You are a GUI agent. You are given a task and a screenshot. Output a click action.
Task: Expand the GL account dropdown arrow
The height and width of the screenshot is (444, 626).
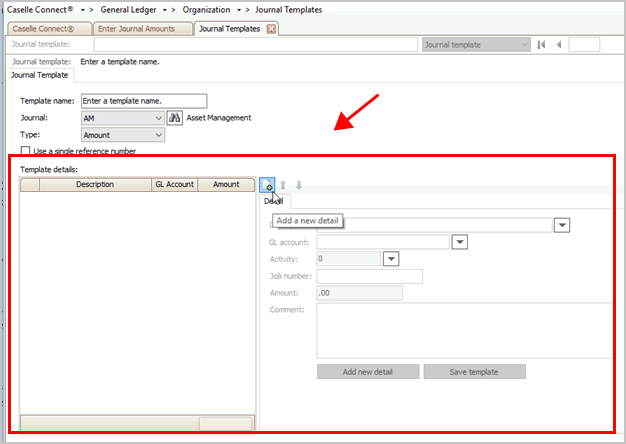pos(460,241)
